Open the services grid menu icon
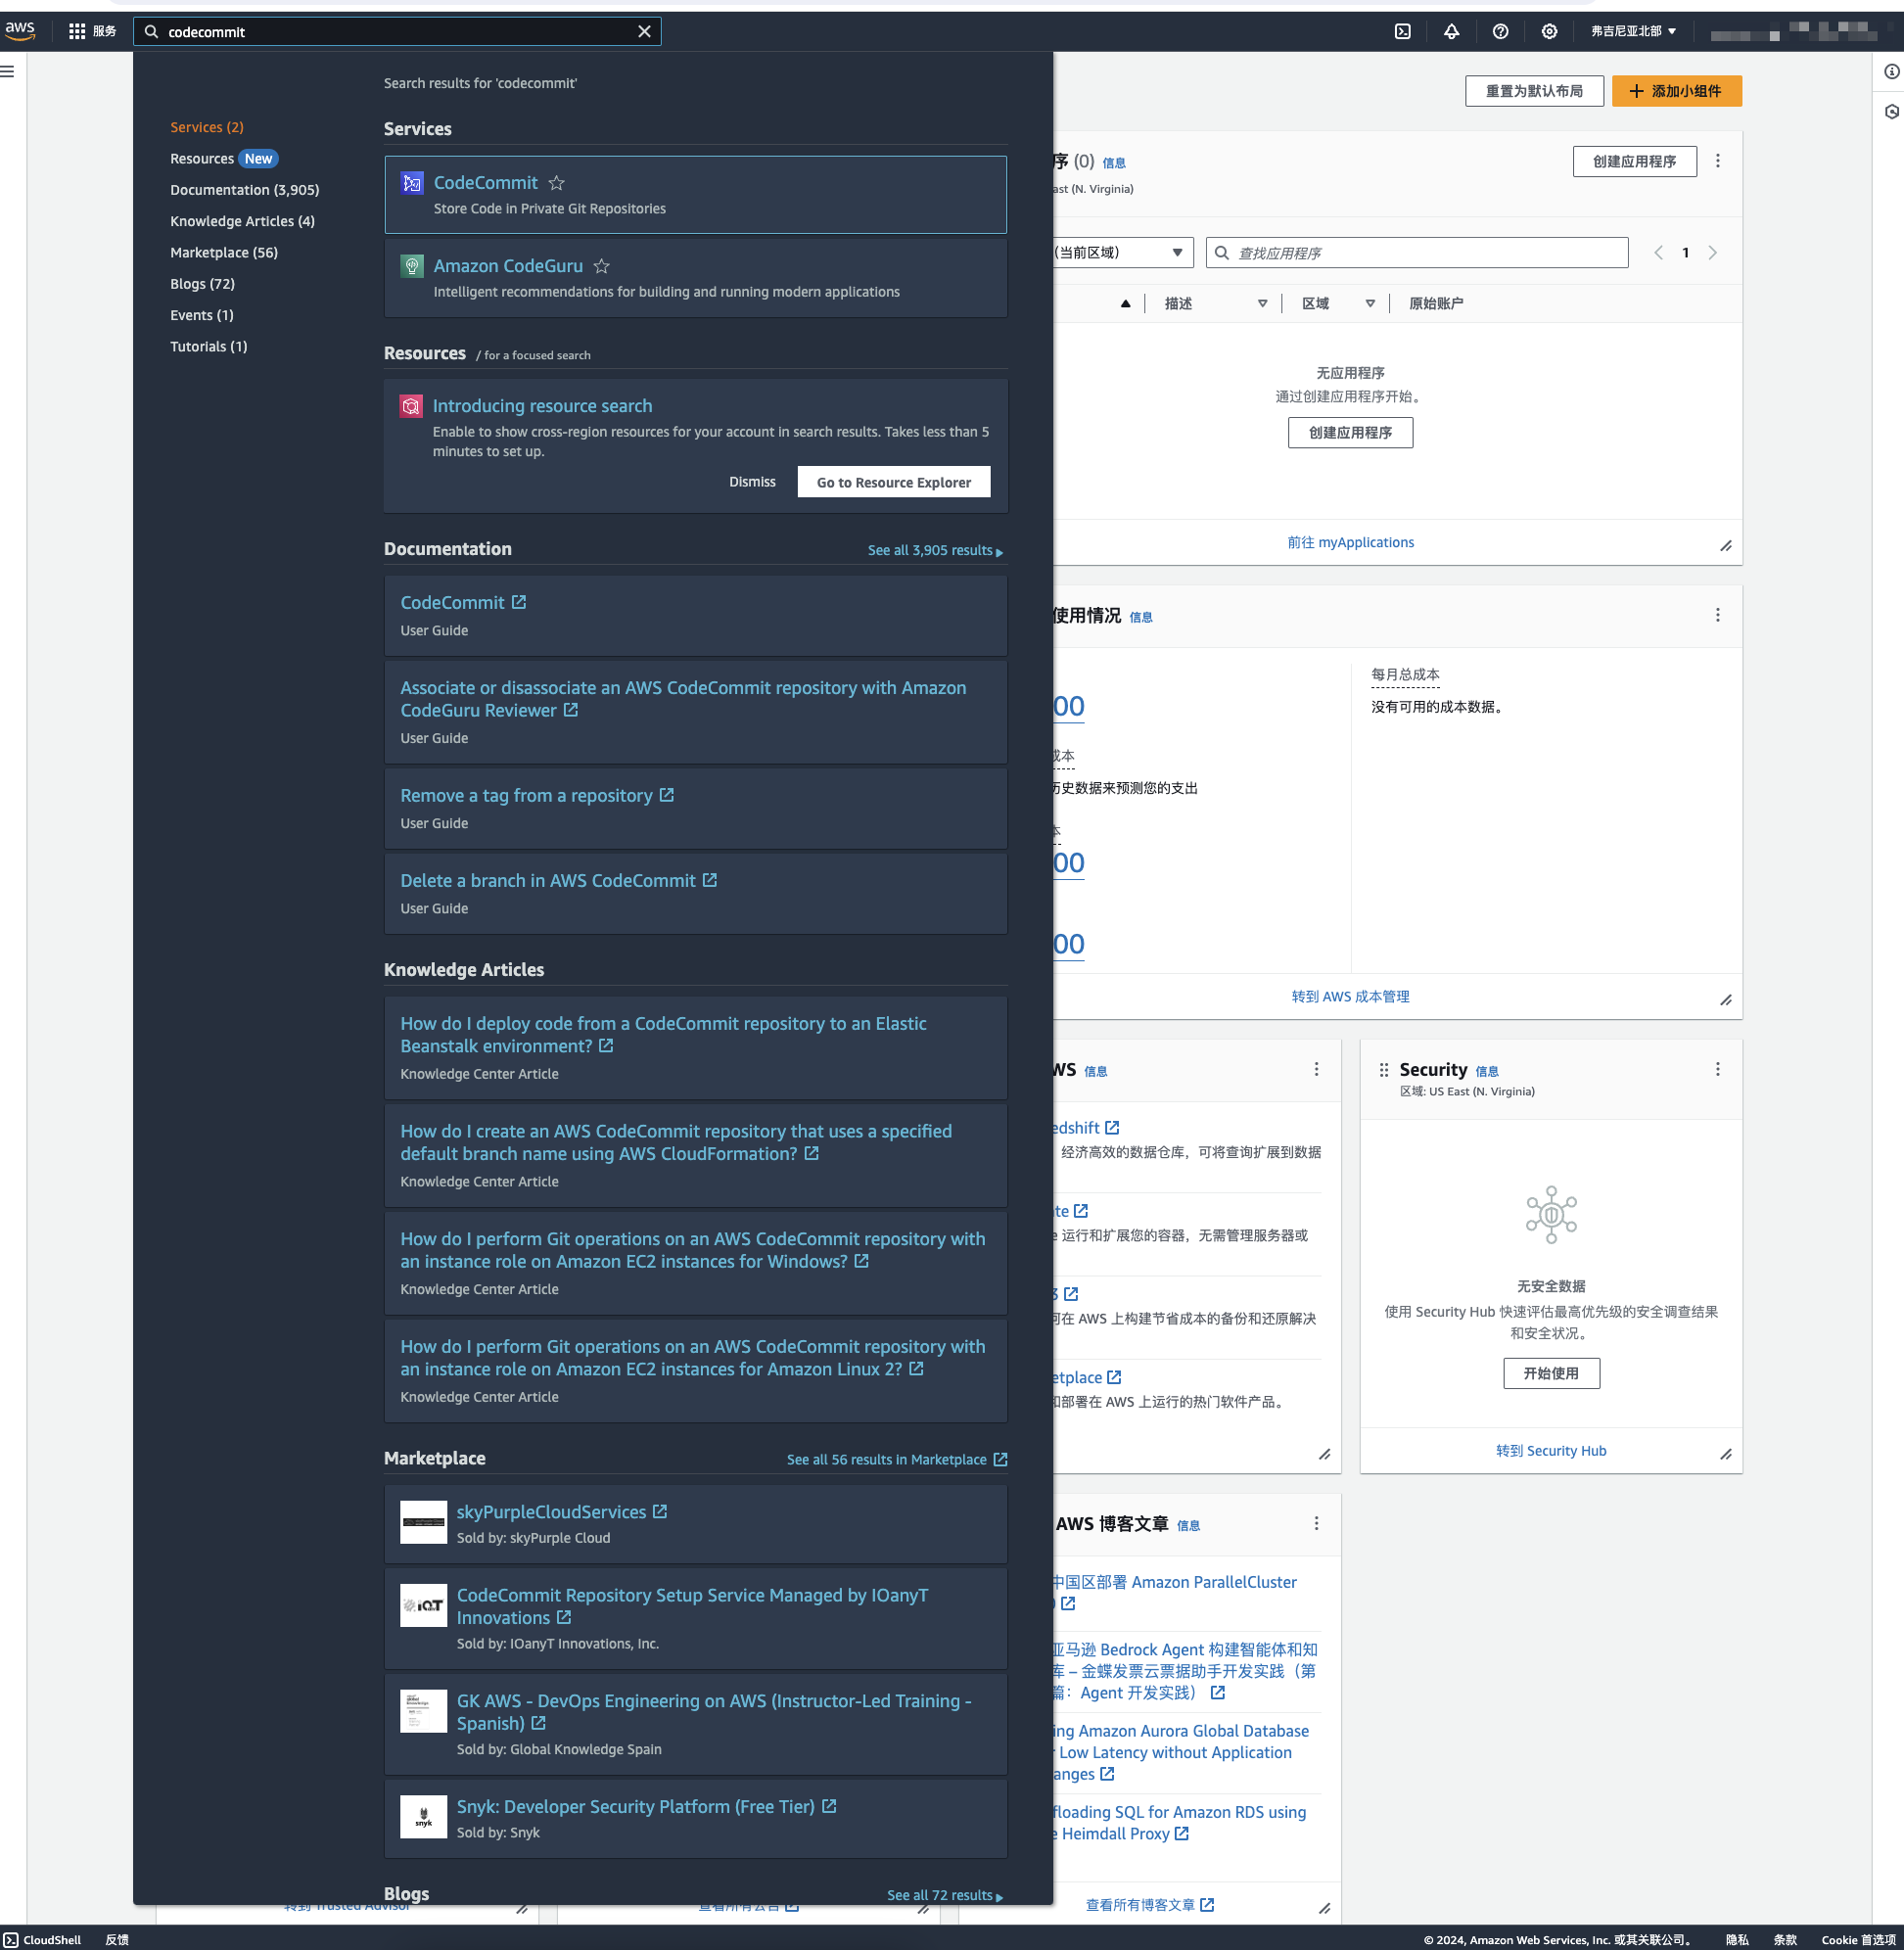The width and height of the screenshot is (1904, 1950). [77, 31]
